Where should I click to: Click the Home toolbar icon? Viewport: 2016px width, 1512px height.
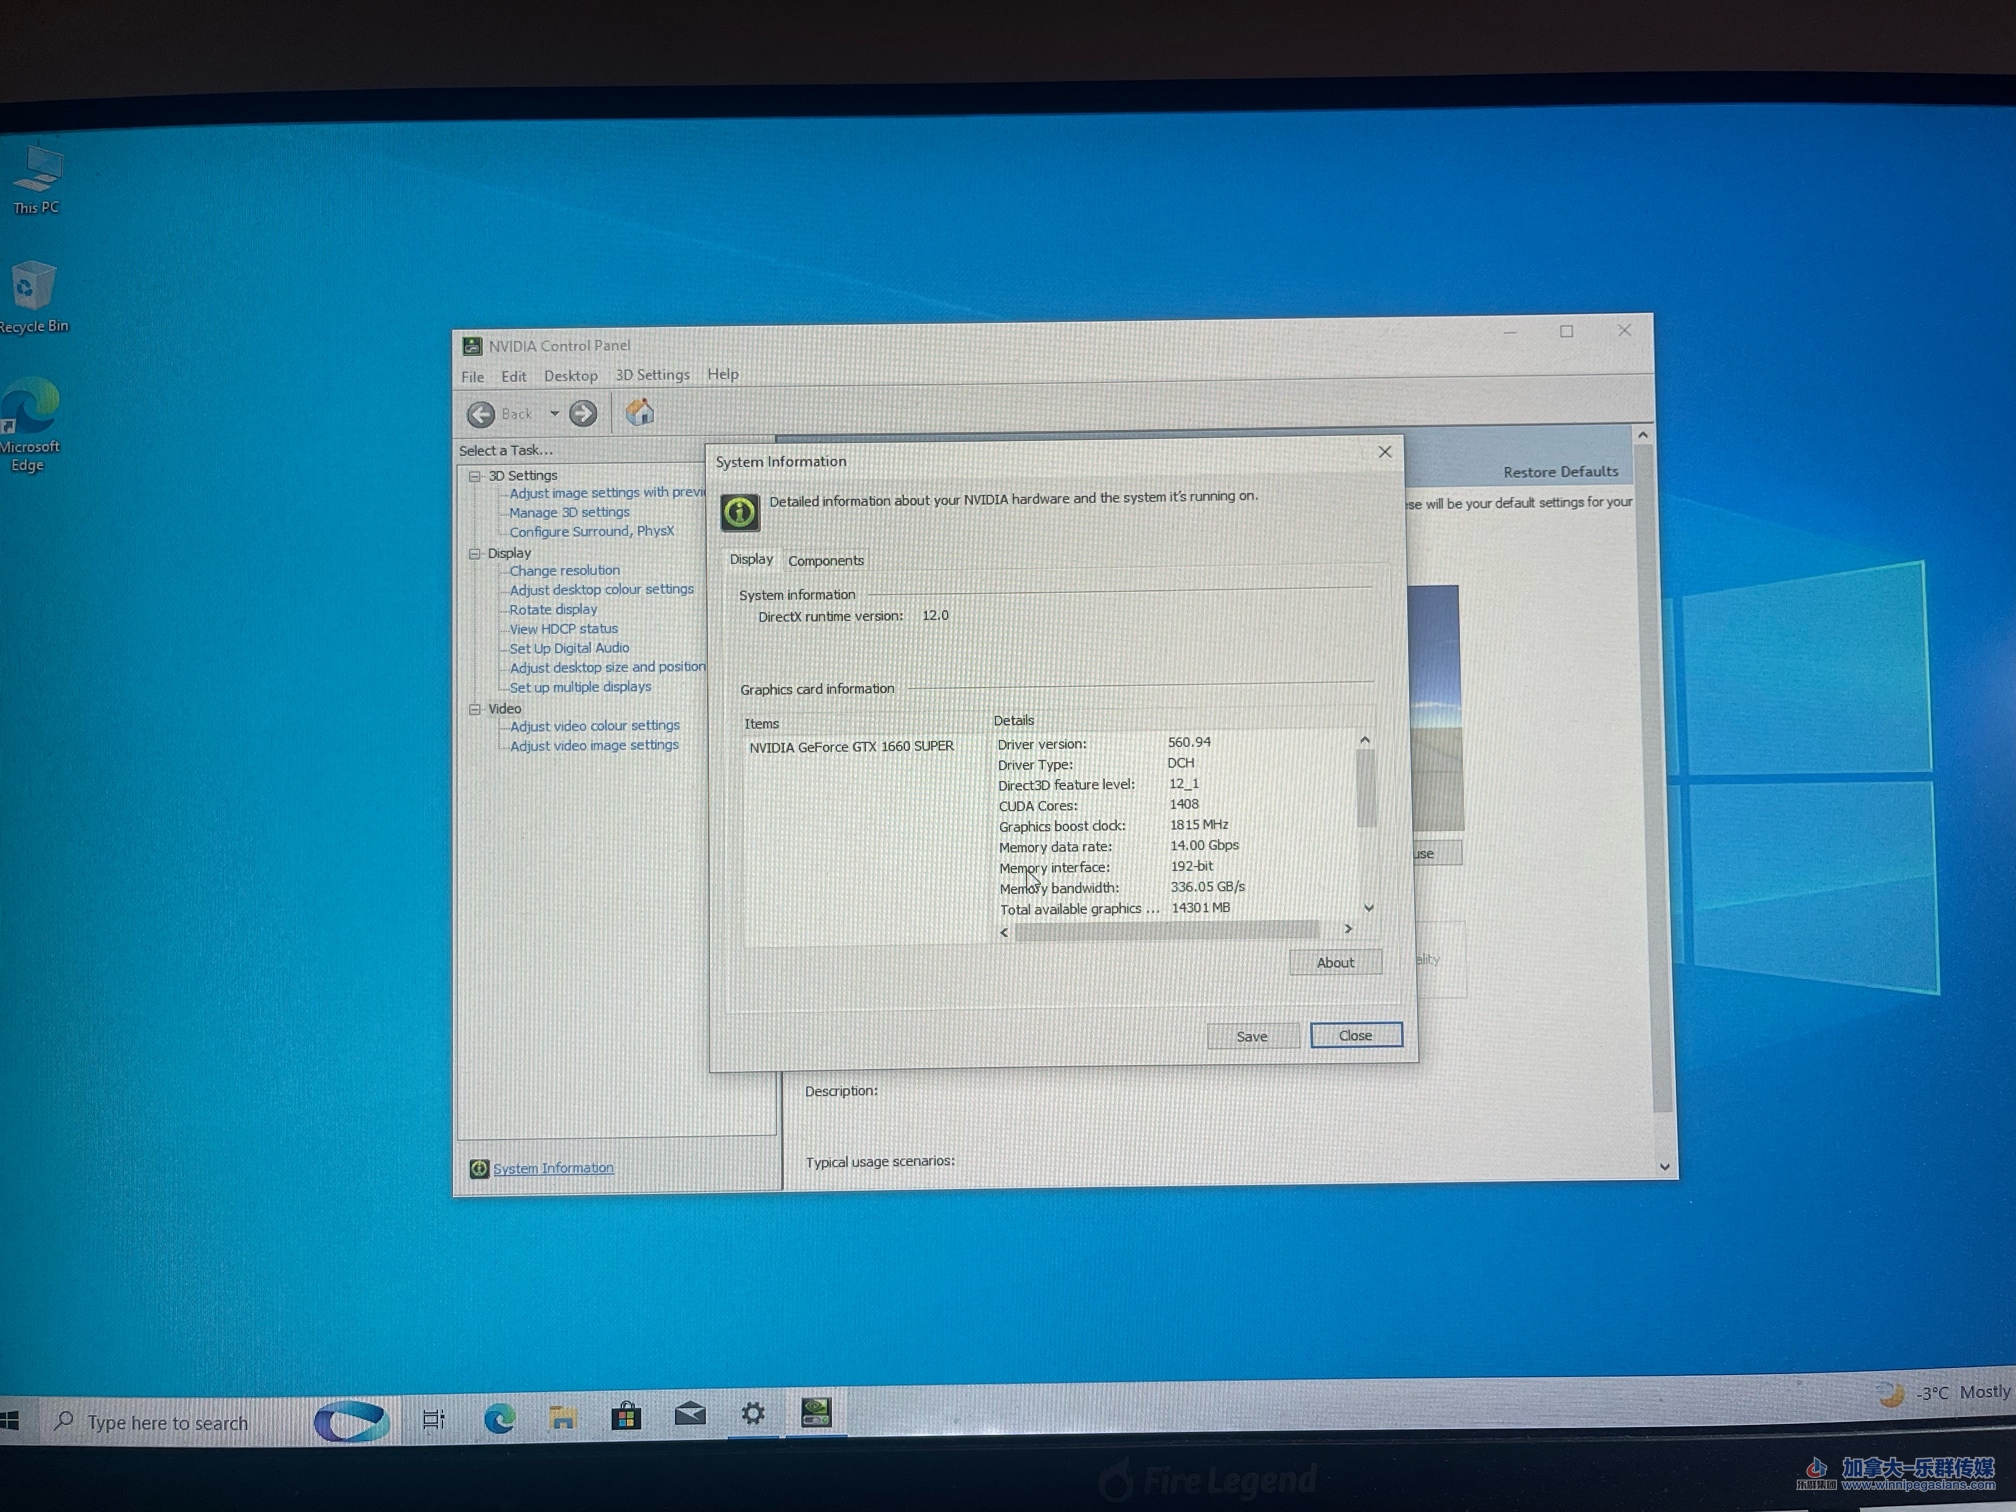coord(639,412)
